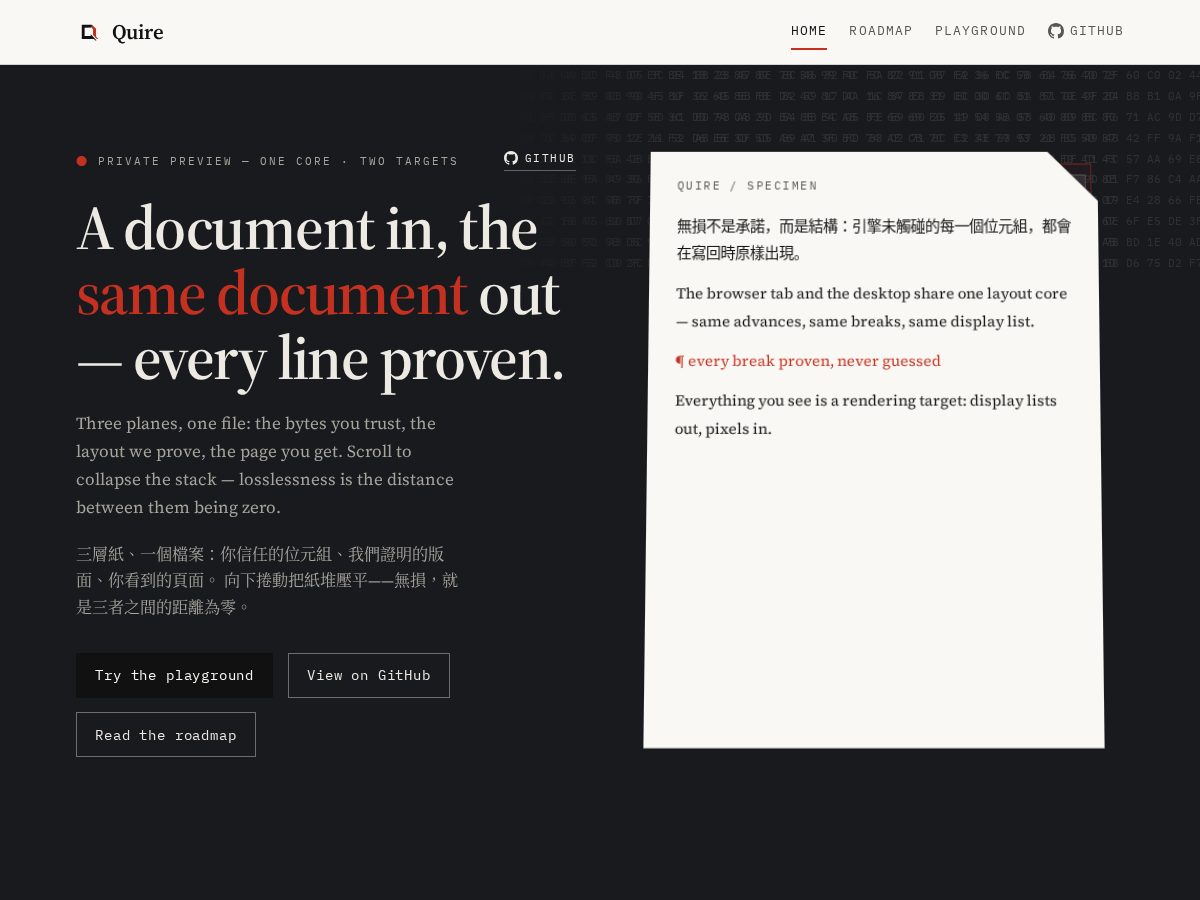Open the GitHub text link in navigation

1097,31
